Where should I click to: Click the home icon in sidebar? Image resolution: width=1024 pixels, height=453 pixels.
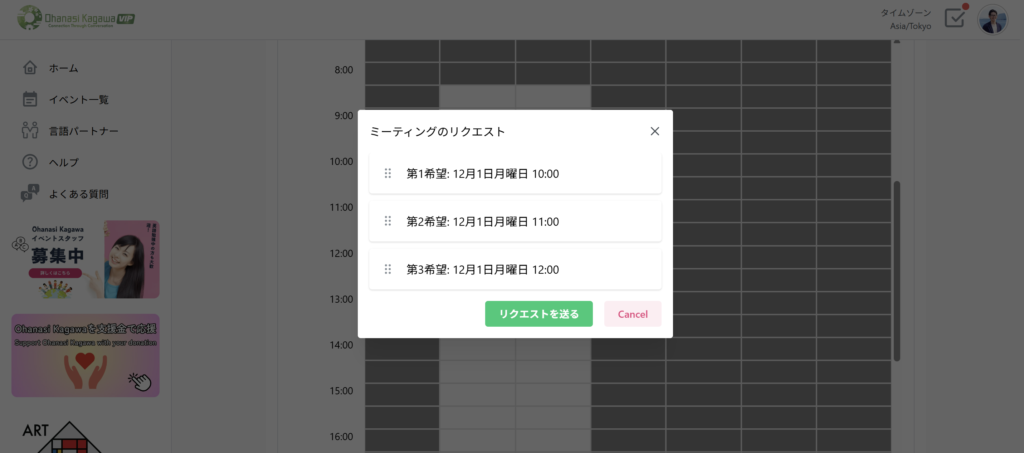coord(30,68)
